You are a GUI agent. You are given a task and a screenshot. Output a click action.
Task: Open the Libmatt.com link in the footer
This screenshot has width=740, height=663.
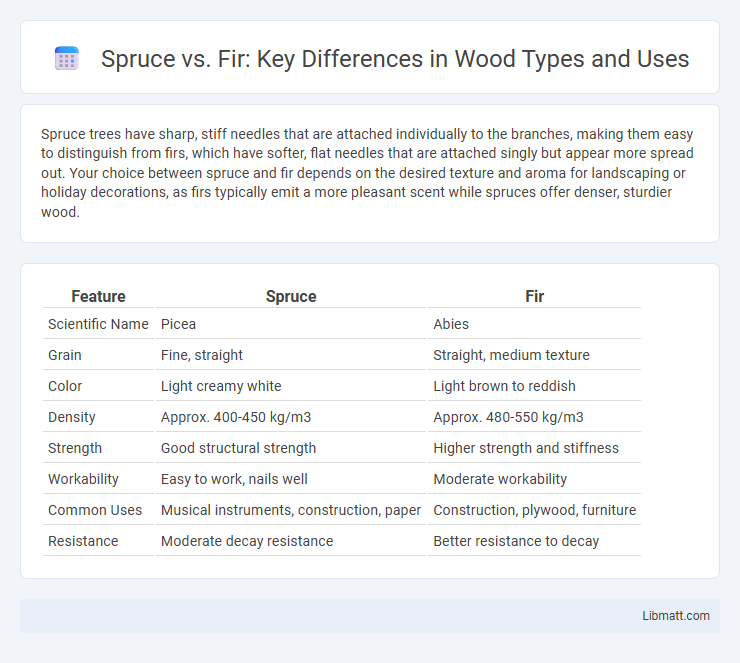click(x=675, y=615)
